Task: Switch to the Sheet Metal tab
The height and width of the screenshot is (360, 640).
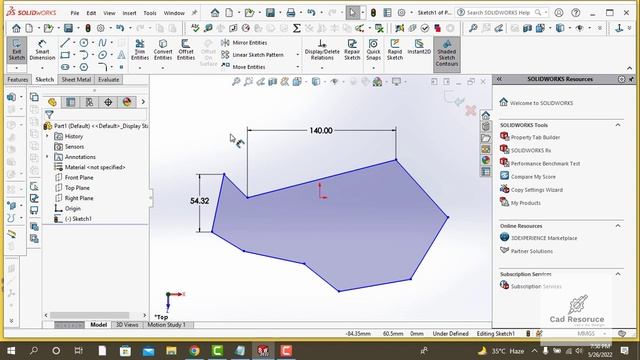Action: 76,80
